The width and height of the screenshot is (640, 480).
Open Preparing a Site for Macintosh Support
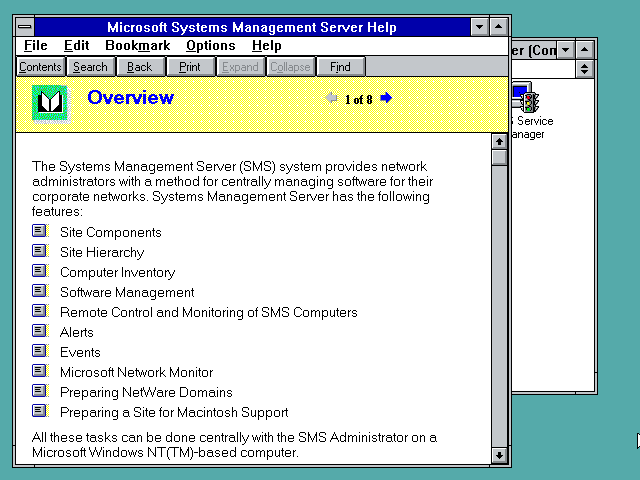174,412
